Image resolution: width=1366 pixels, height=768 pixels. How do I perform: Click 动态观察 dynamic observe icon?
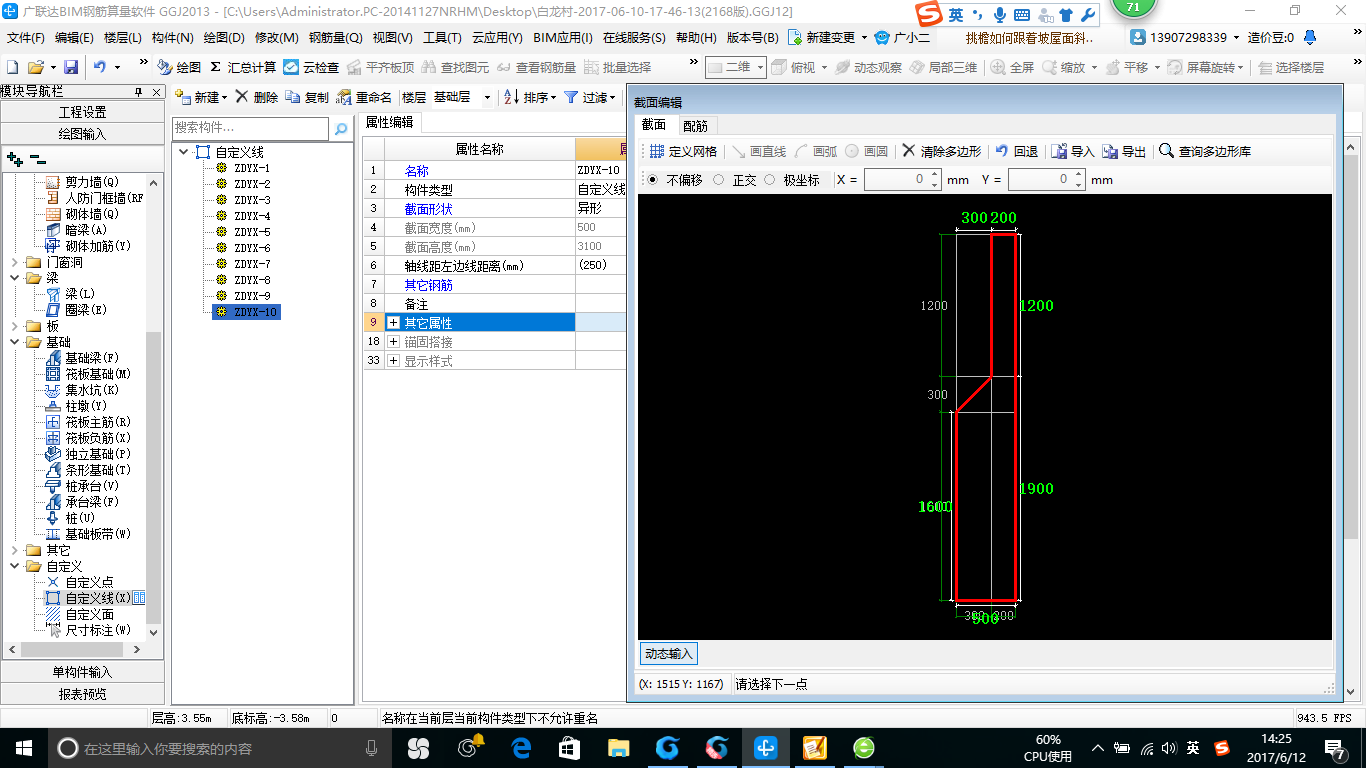point(868,67)
